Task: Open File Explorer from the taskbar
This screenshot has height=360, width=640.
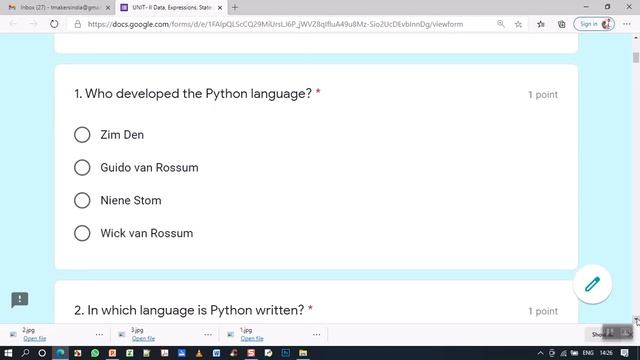Action: [303, 353]
